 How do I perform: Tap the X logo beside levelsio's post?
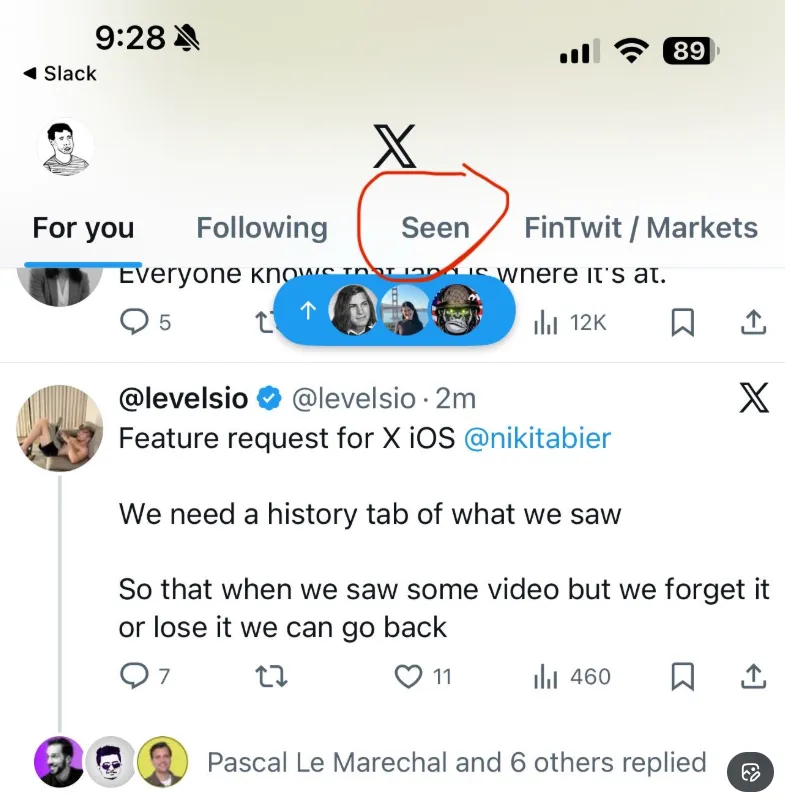754,398
